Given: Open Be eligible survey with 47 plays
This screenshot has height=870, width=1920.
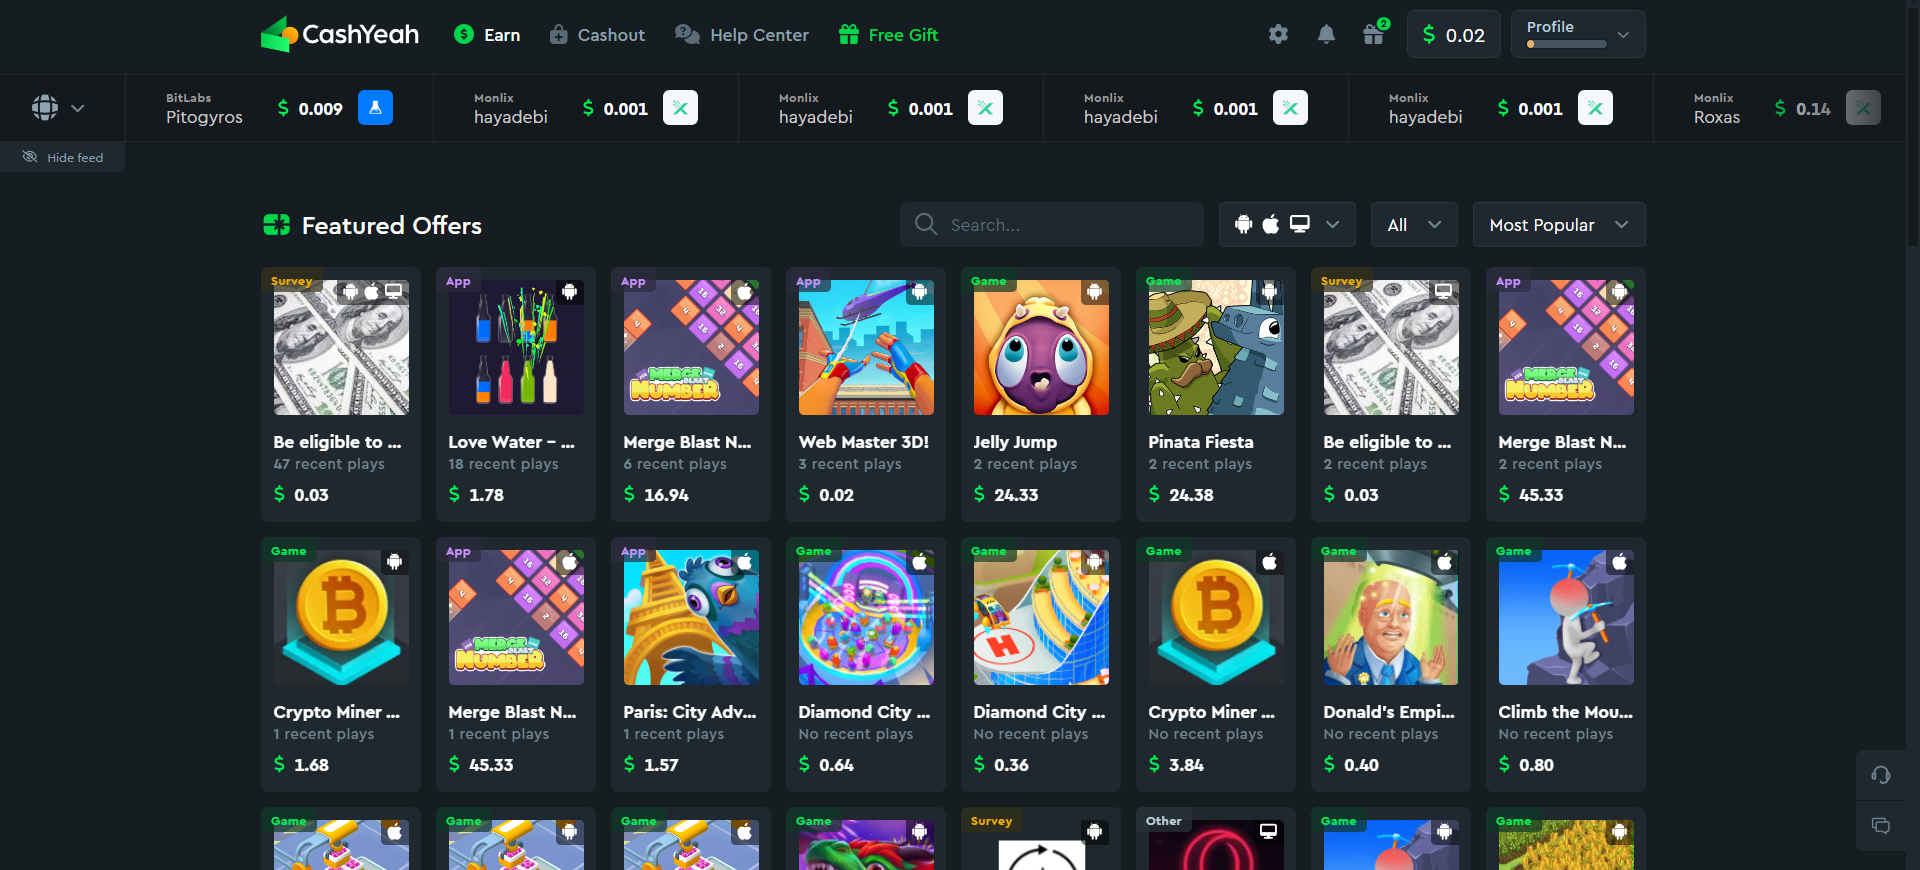Looking at the screenshot, I should pyautogui.click(x=341, y=394).
